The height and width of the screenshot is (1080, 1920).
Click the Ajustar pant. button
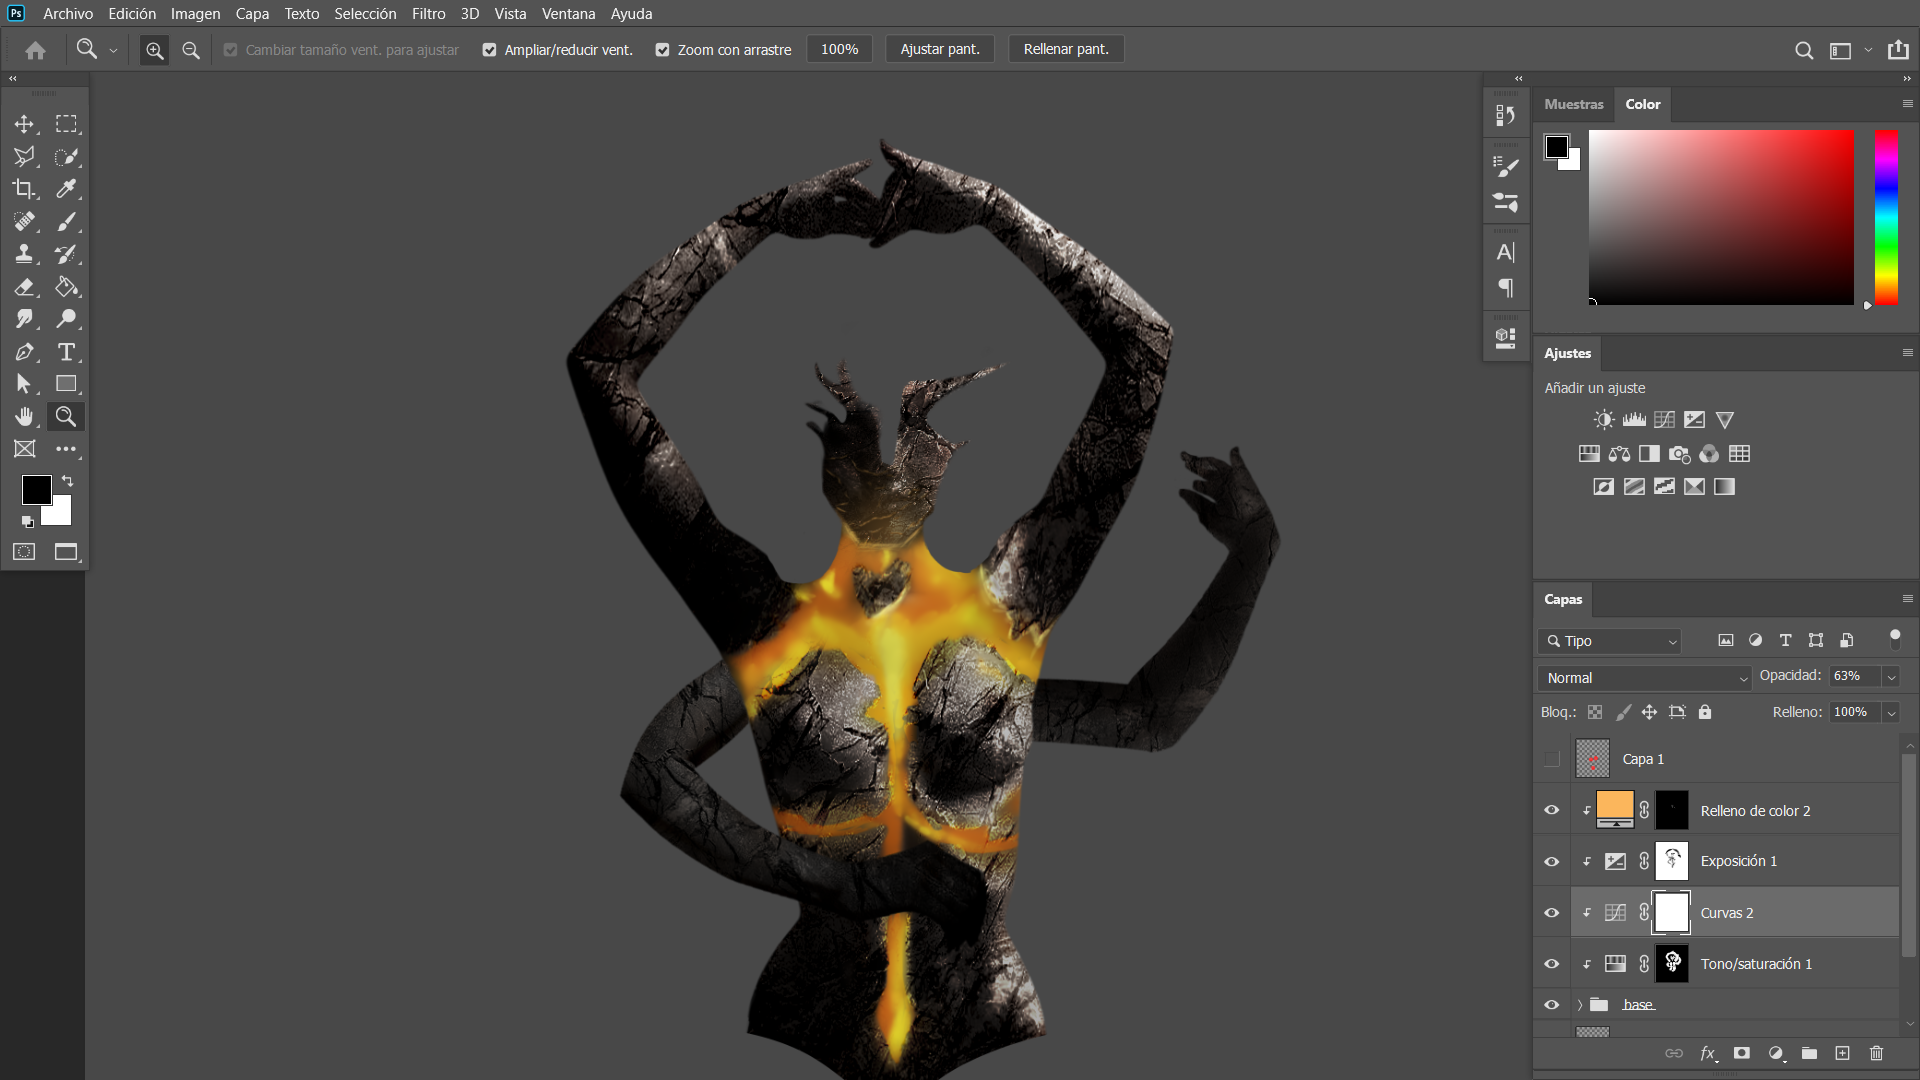pyautogui.click(x=940, y=49)
